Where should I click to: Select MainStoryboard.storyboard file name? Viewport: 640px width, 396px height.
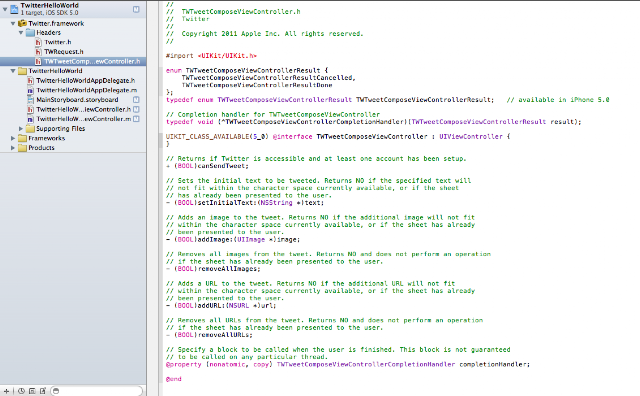coord(77,100)
